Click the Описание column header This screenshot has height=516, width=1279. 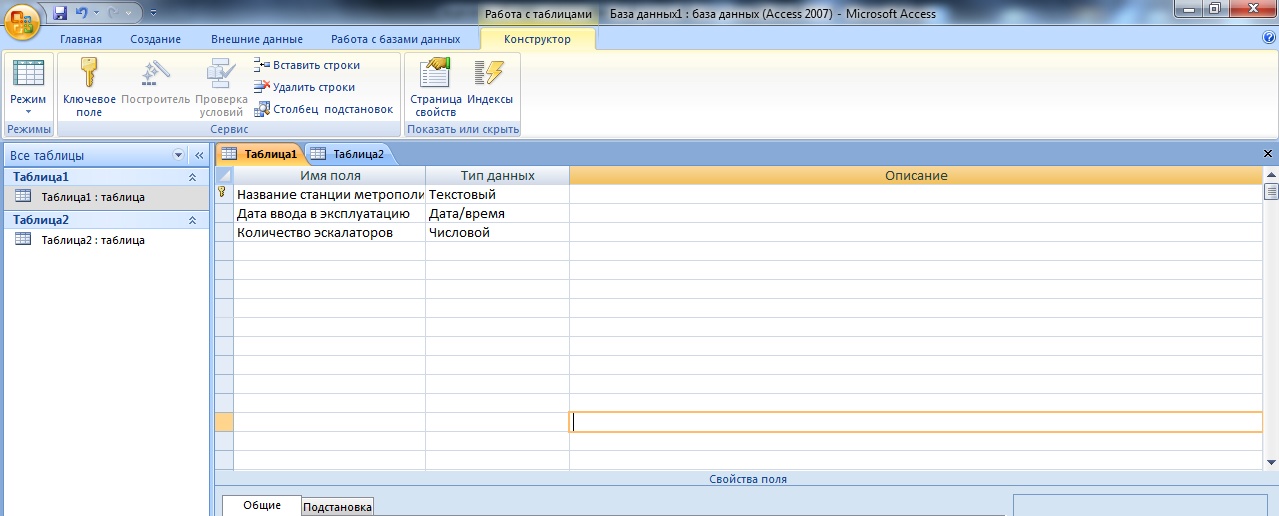916,176
